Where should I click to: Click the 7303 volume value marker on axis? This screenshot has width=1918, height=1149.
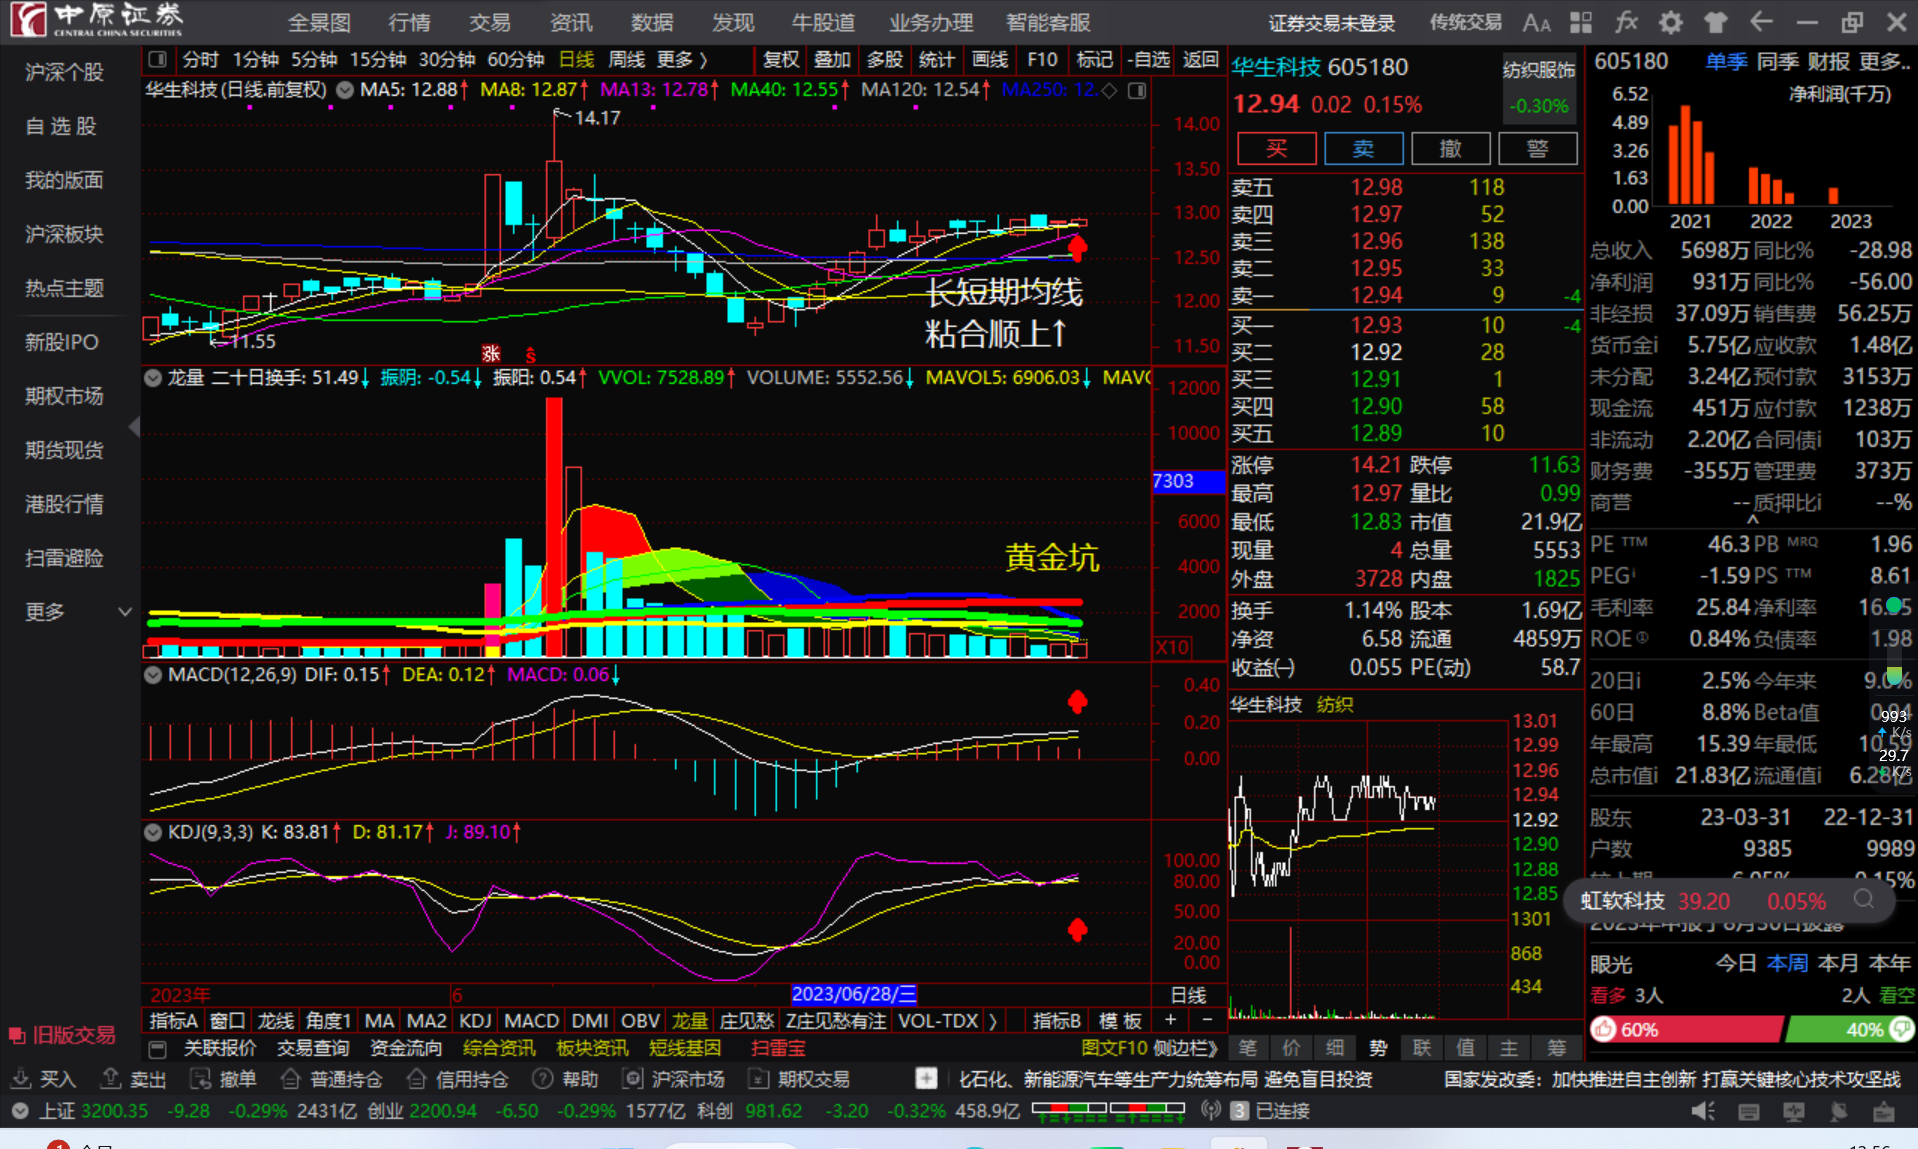tap(1188, 481)
